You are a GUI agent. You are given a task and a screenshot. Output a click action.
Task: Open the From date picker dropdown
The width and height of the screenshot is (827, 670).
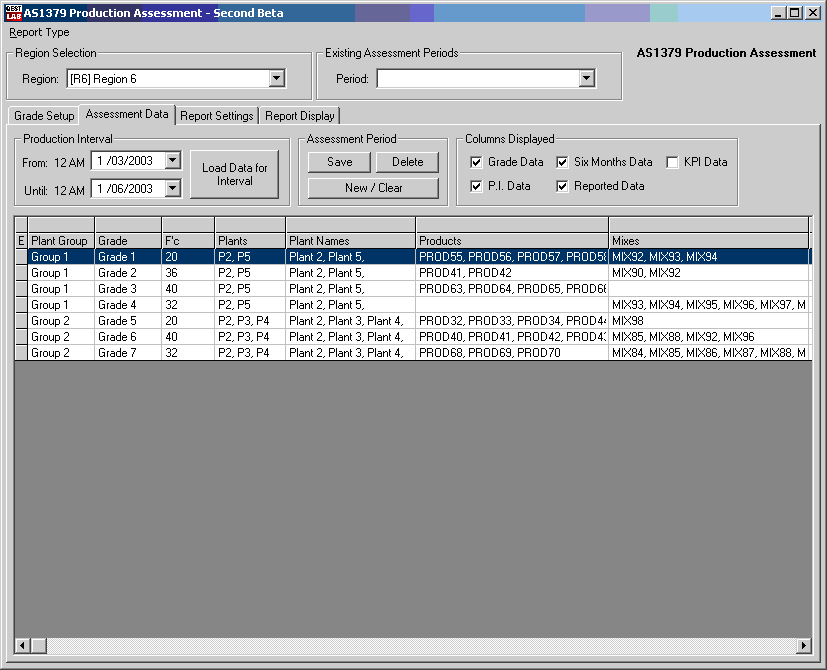pos(173,160)
